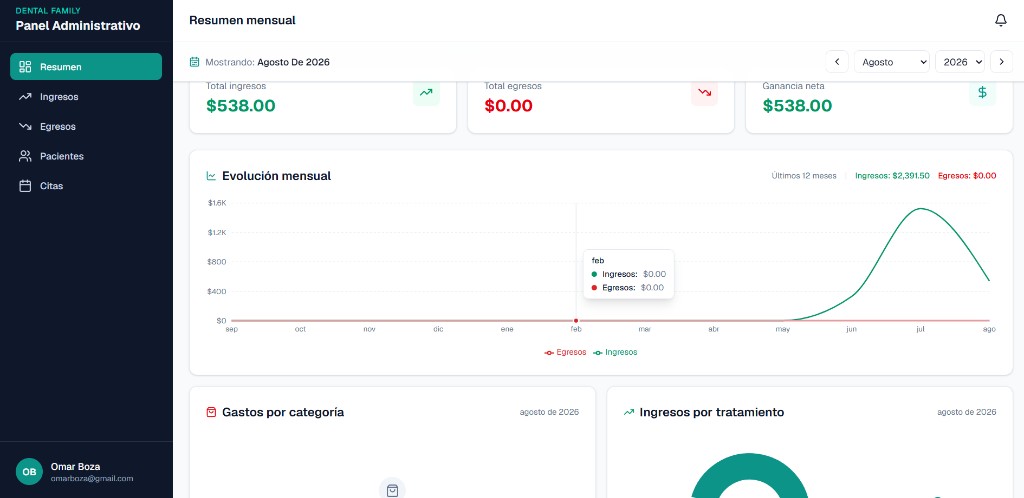Screen dimensions: 1024x498
Task: Go to previous month with left chevron
Action: (837, 62)
